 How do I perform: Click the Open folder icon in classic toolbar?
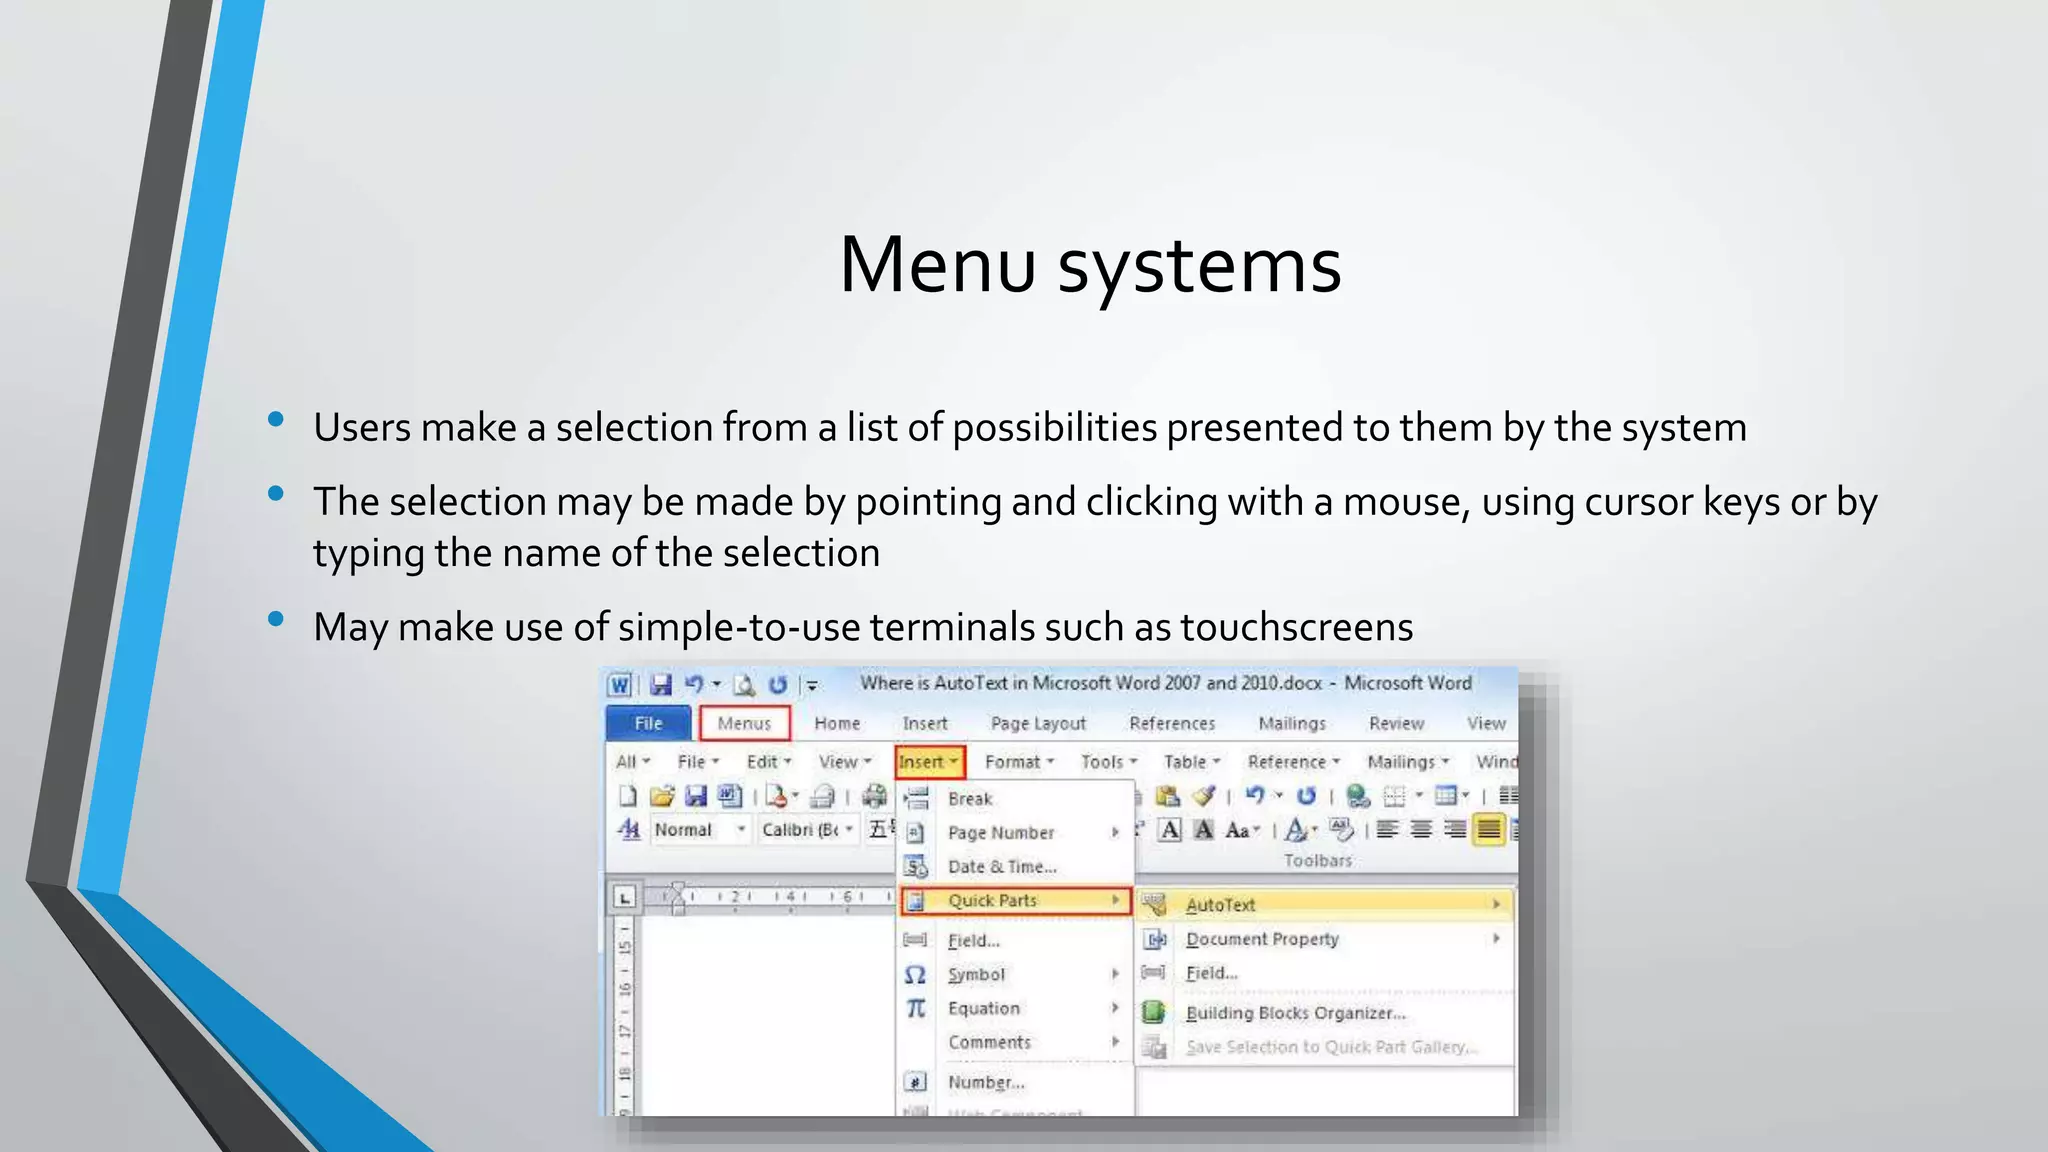661,796
